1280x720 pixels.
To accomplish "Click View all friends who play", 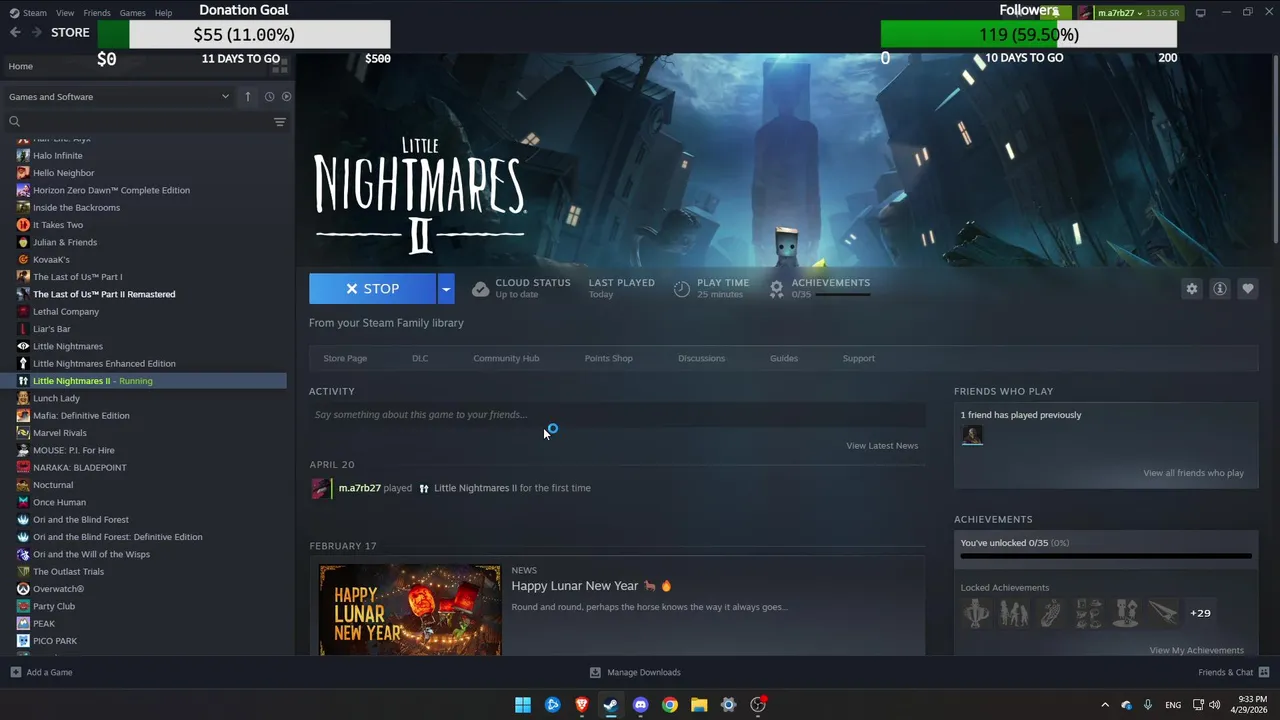I will [1194, 473].
